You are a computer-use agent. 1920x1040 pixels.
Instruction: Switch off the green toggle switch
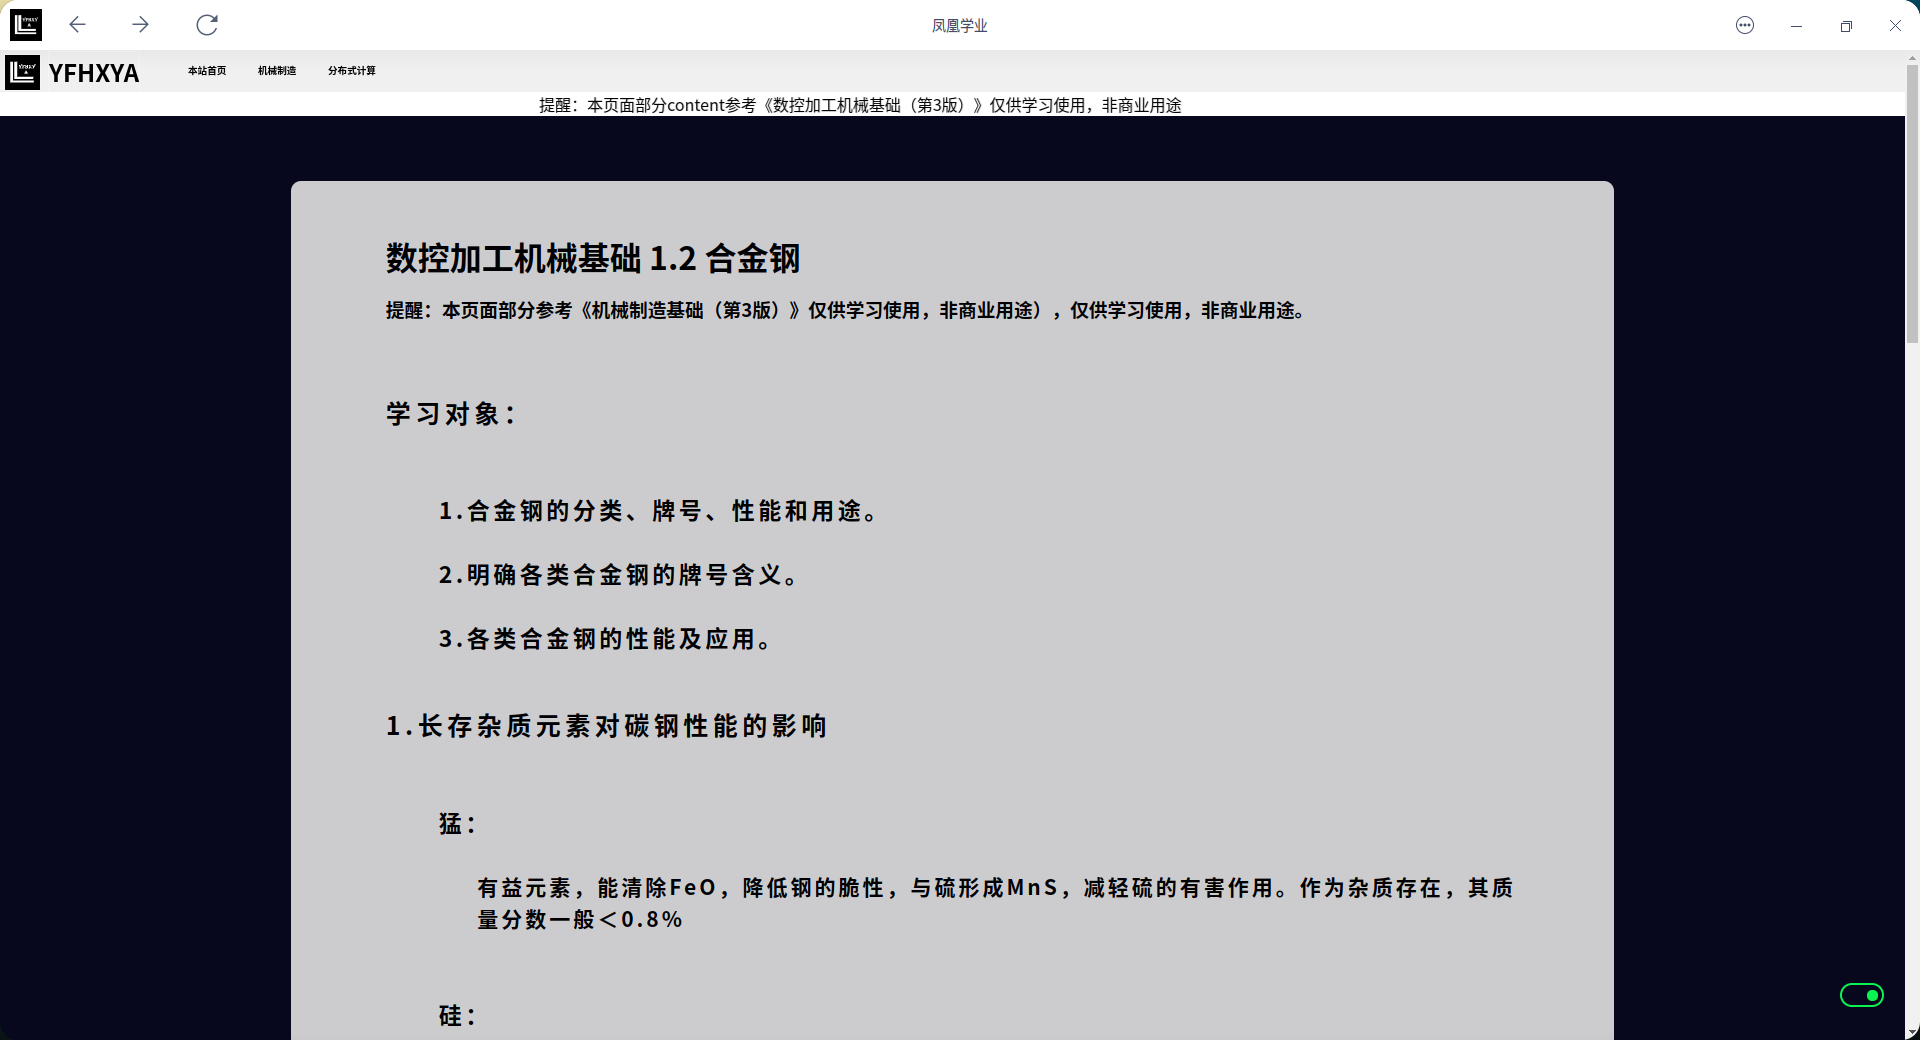1861,995
